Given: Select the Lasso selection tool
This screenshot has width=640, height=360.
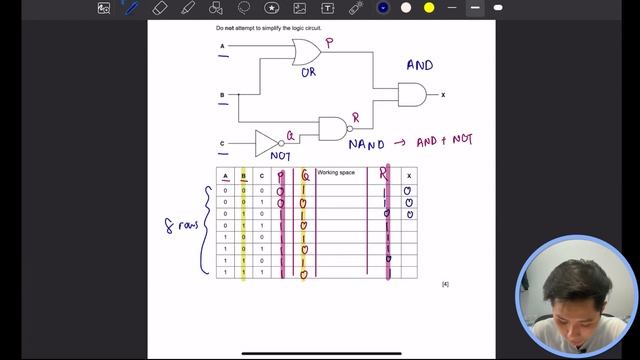Looking at the screenshot, I should click(x=244, y=8).
